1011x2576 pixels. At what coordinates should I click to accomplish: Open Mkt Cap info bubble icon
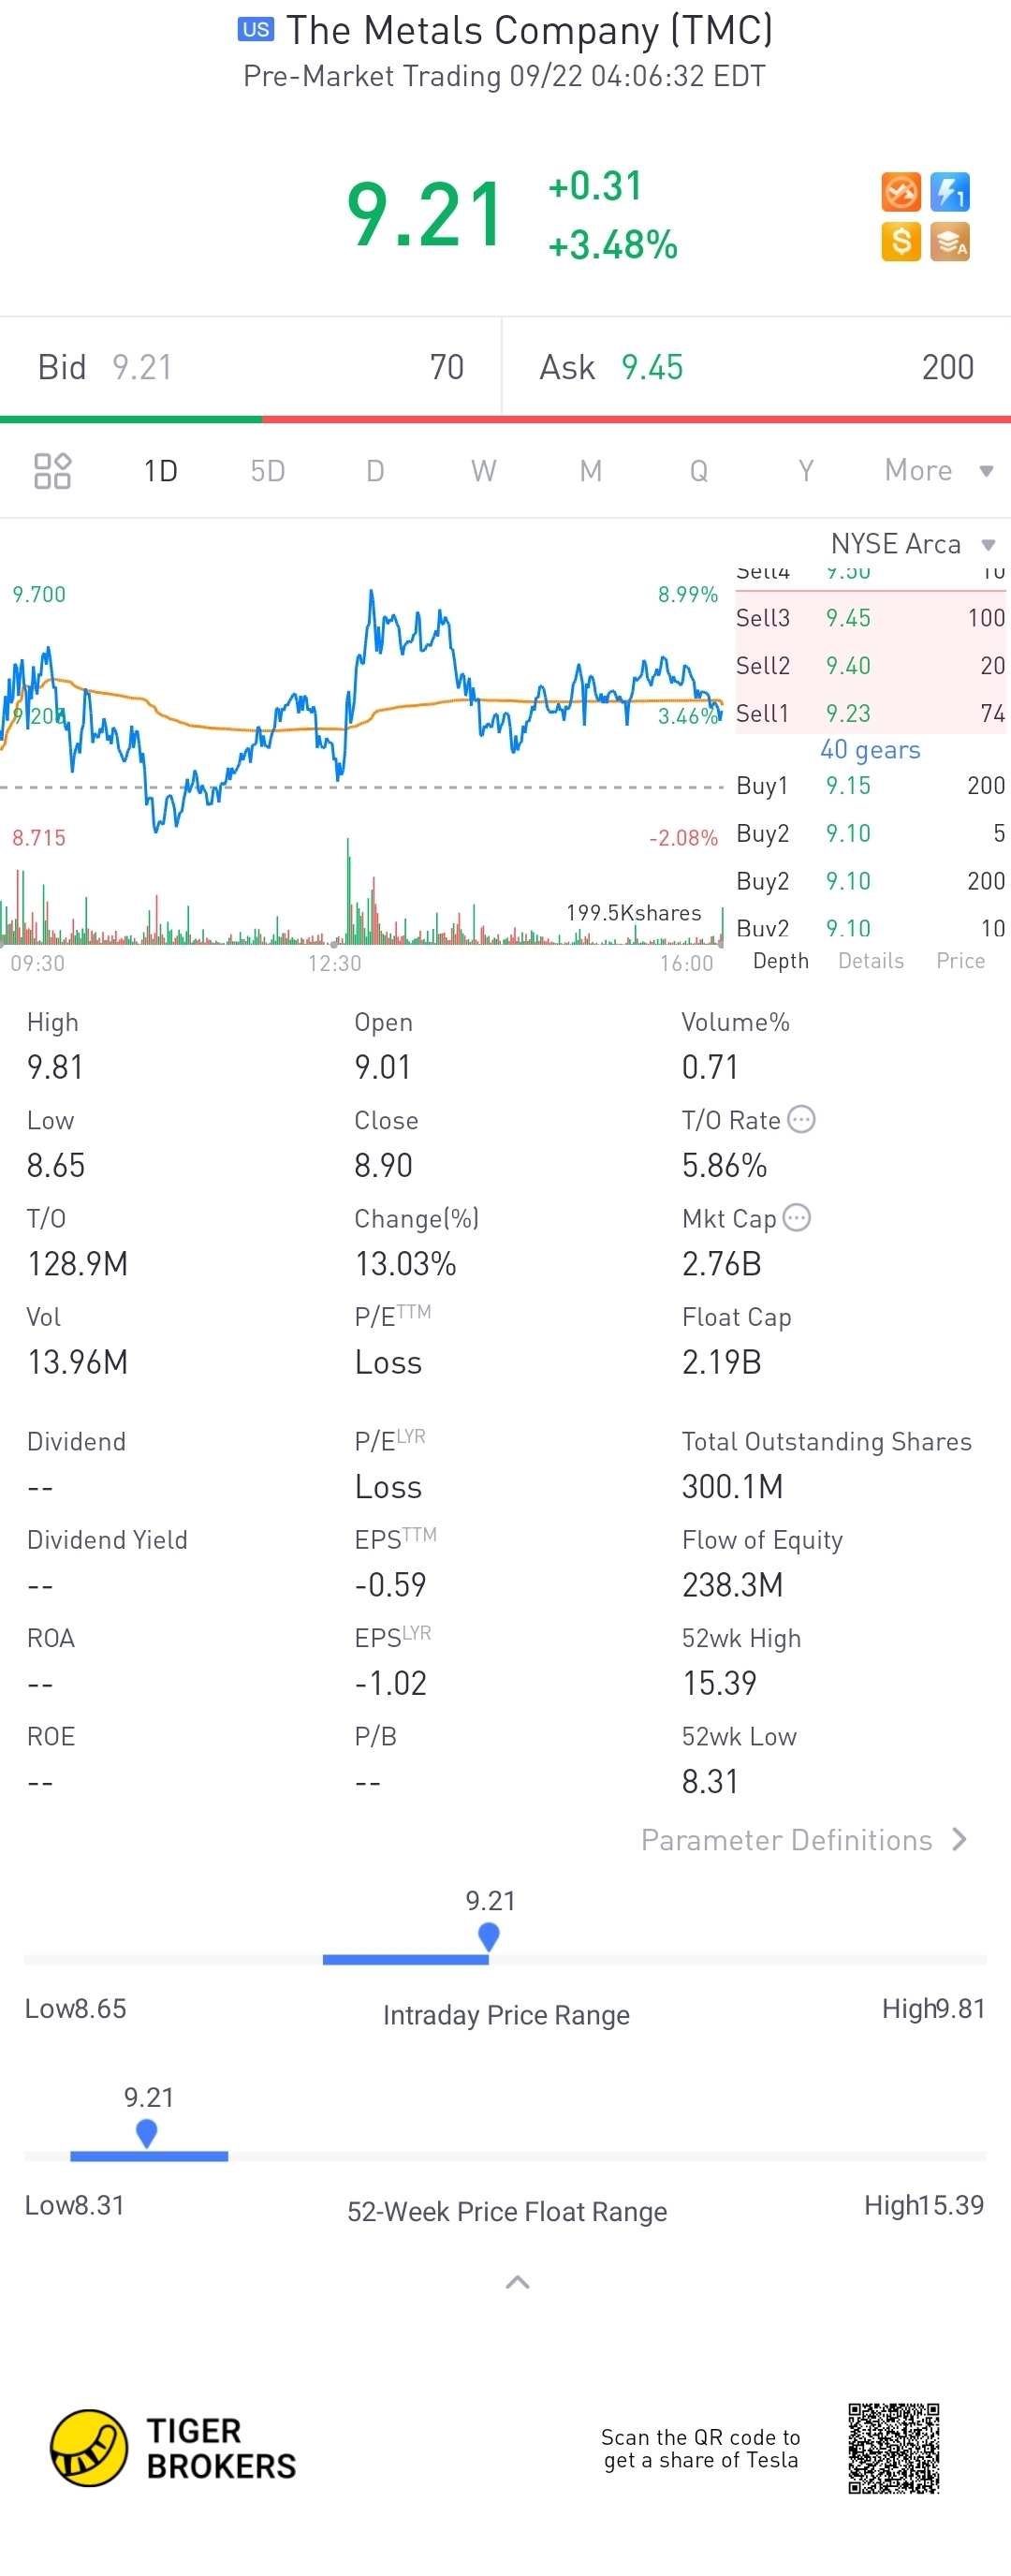(x=796, y=1217)
